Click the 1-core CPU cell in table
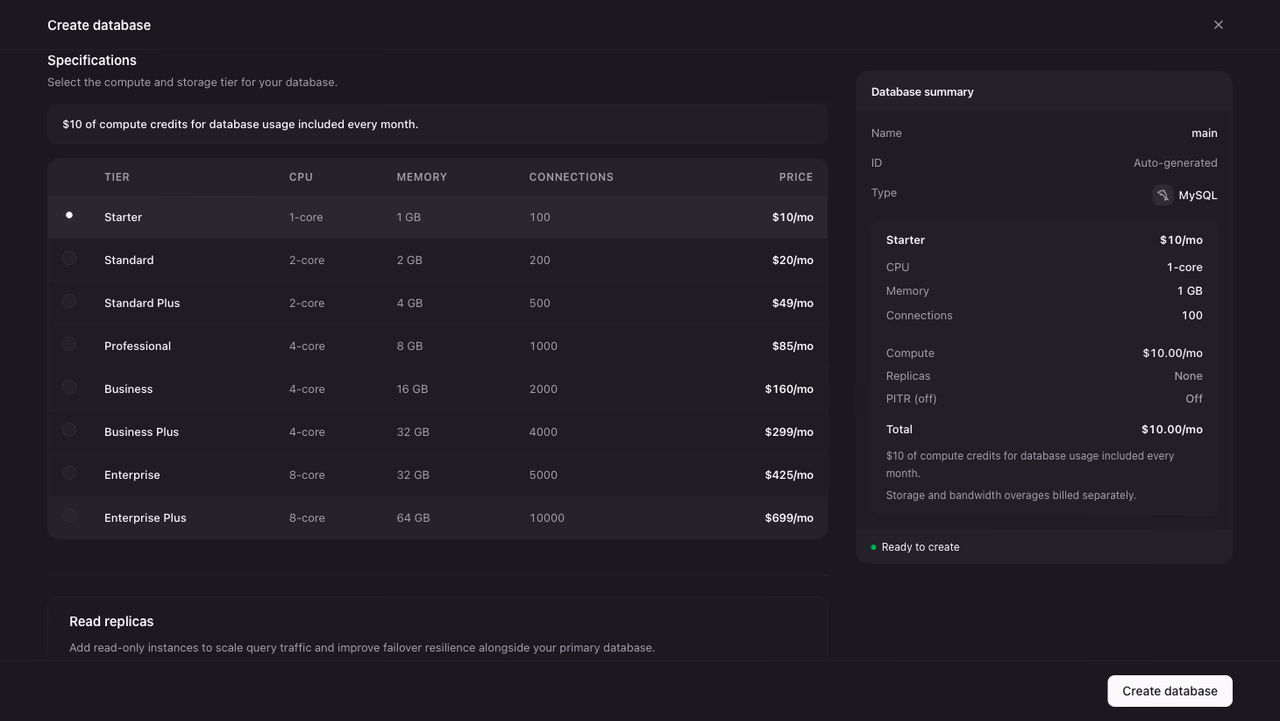1280x721 pixels. (306, 217)
